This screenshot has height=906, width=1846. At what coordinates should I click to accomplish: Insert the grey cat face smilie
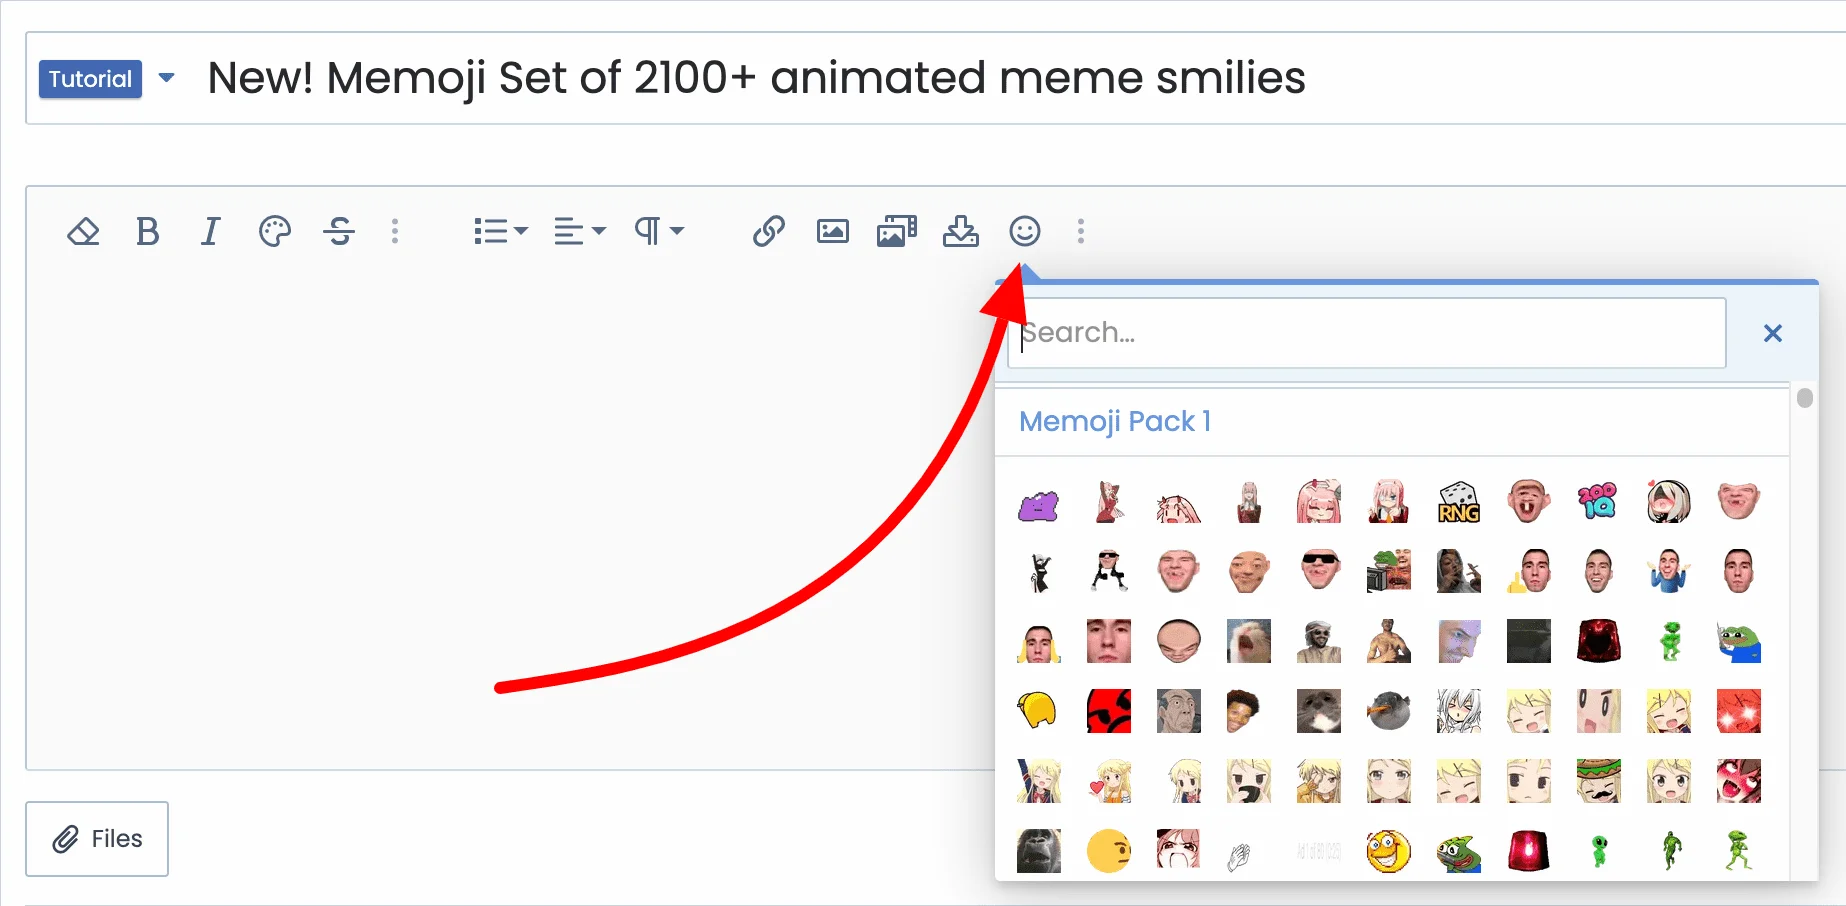point(1319,711)
